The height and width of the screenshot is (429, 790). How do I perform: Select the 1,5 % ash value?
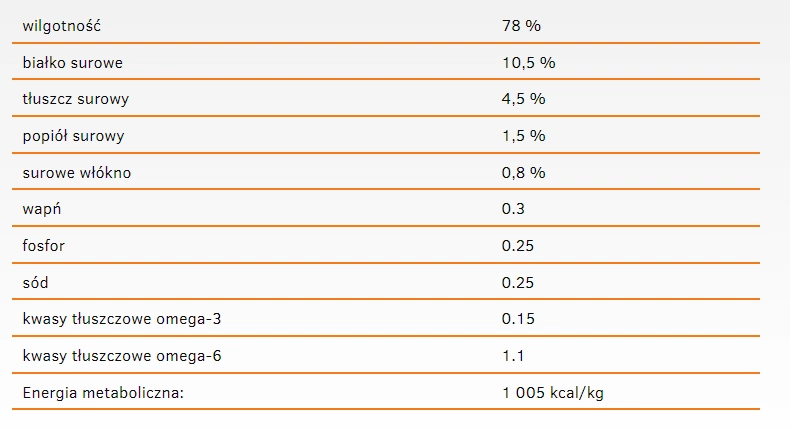coord(524,136)
